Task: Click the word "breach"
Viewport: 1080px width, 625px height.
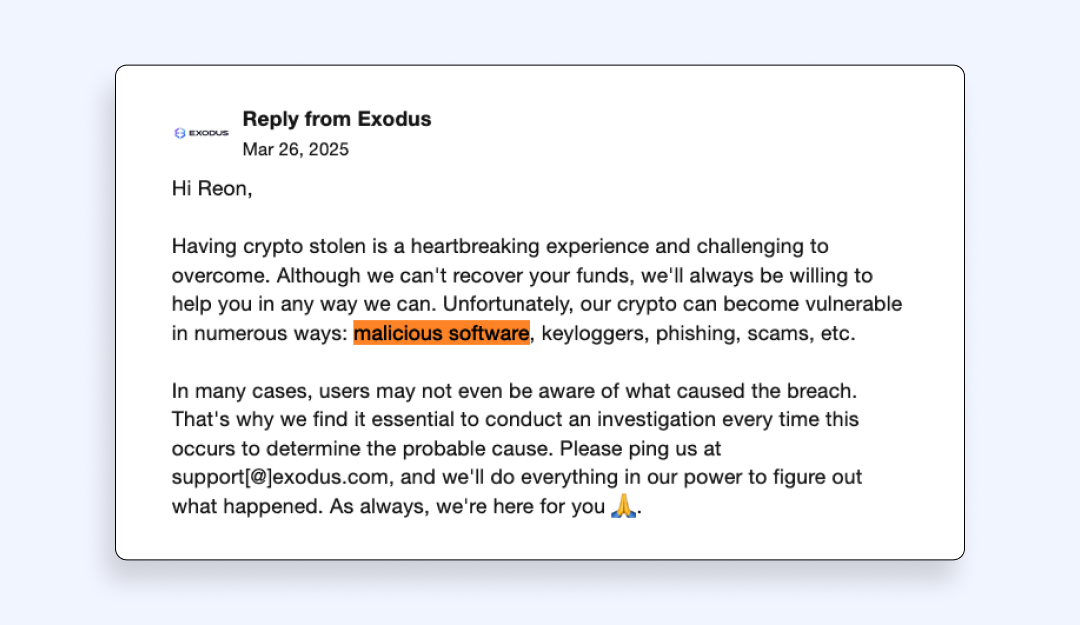Action: 822,390
